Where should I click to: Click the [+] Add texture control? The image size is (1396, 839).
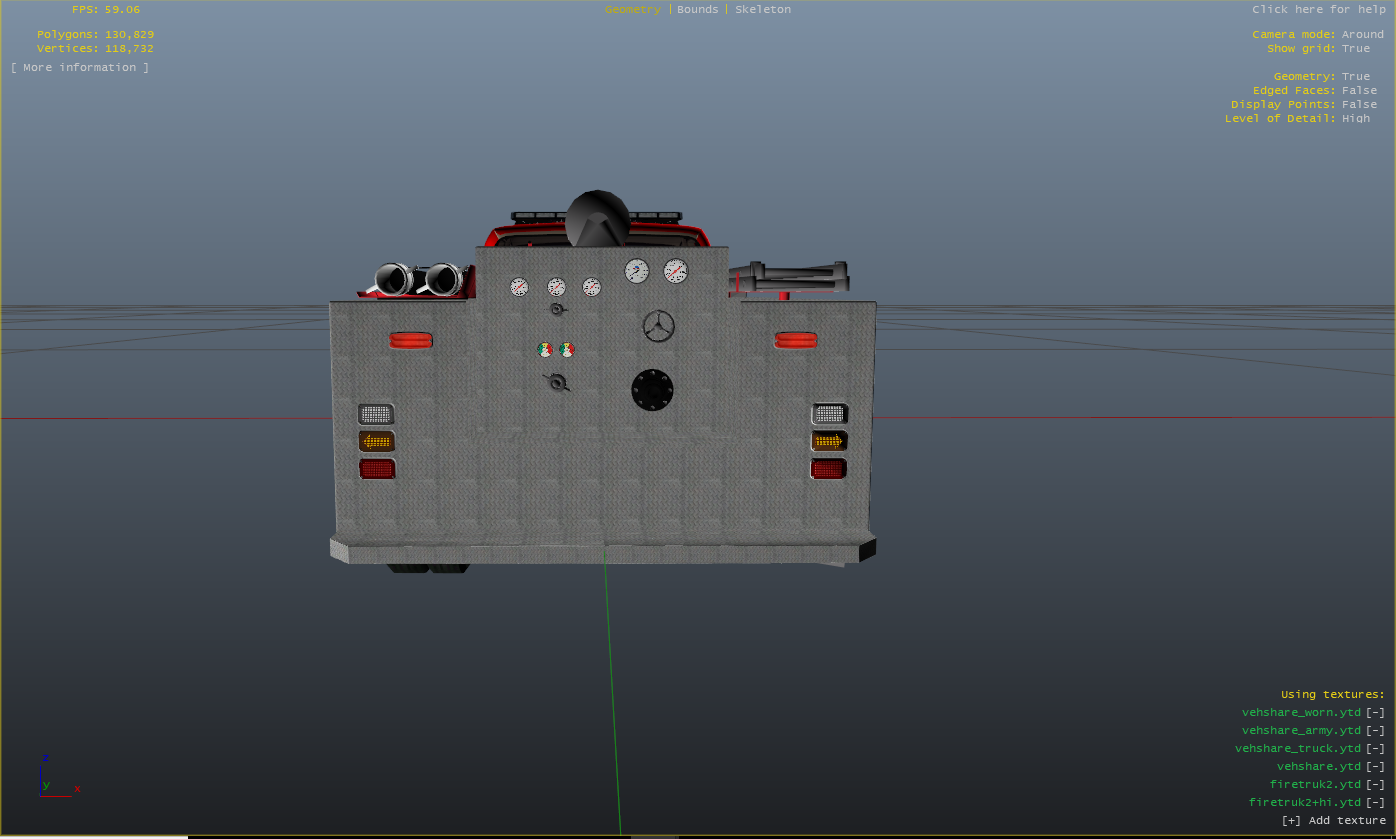click(1333, 821)
